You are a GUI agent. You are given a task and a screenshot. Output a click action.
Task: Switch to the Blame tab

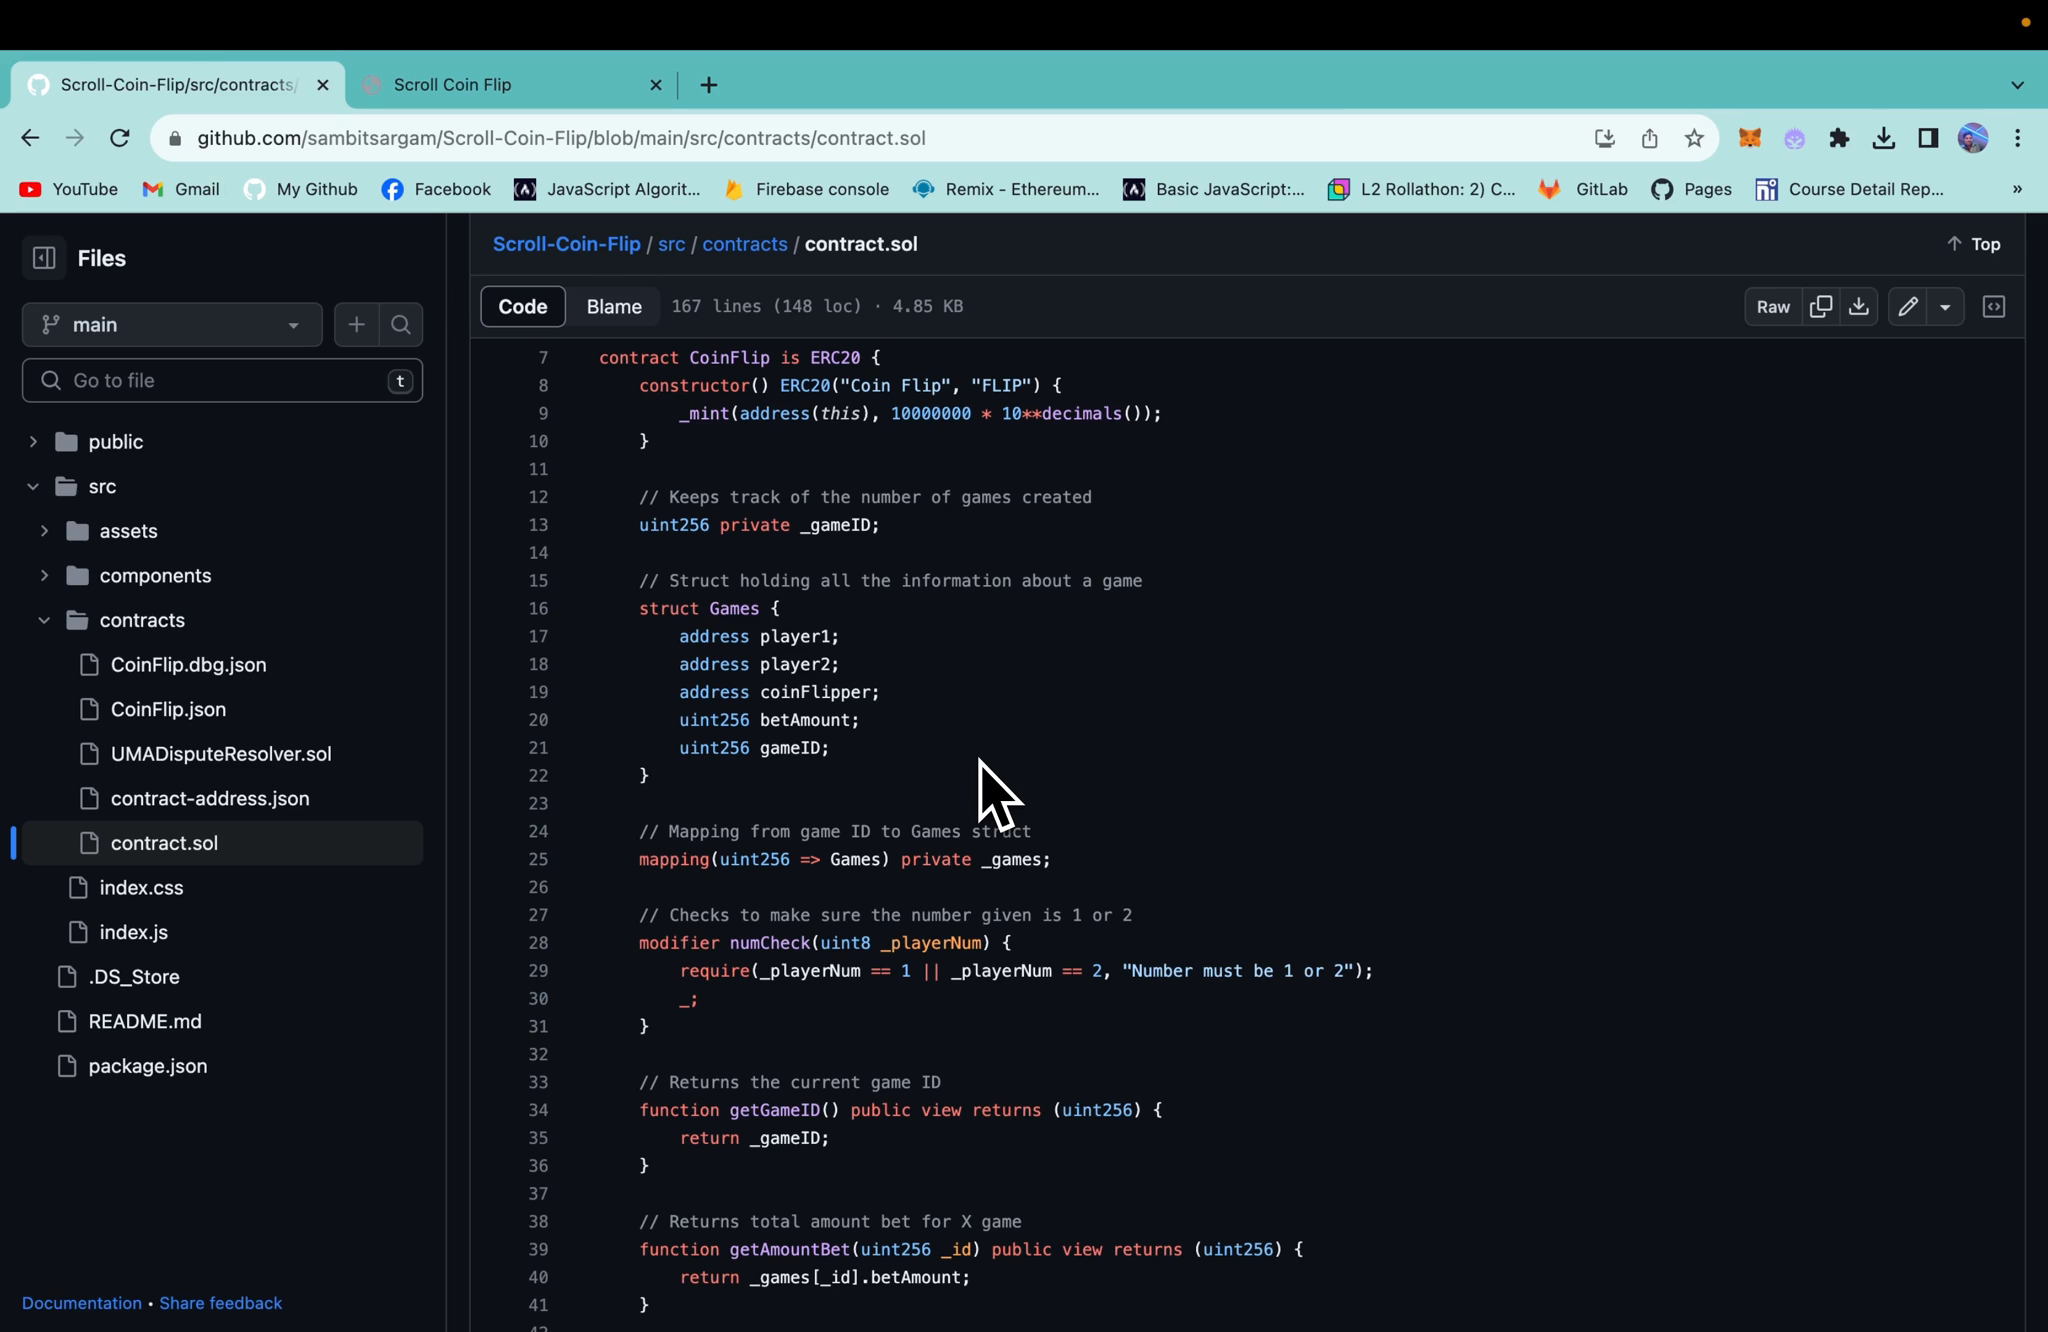coord(614,307)
